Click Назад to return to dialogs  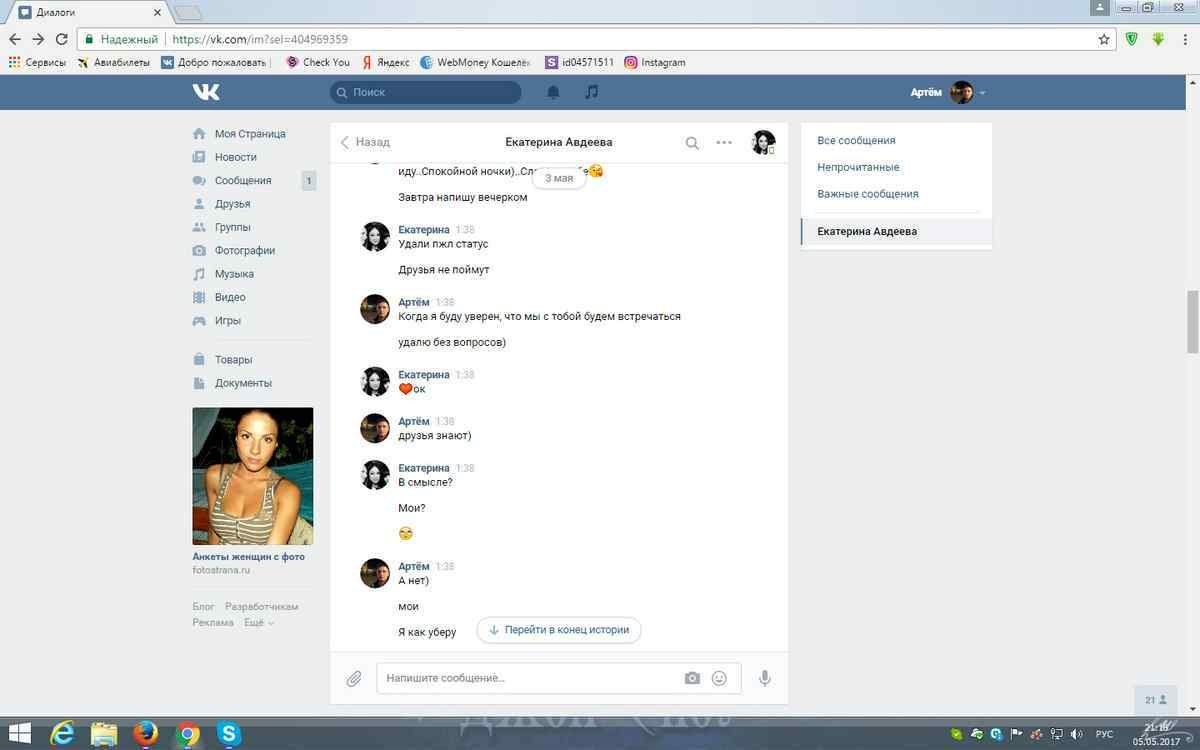(365, 142)
